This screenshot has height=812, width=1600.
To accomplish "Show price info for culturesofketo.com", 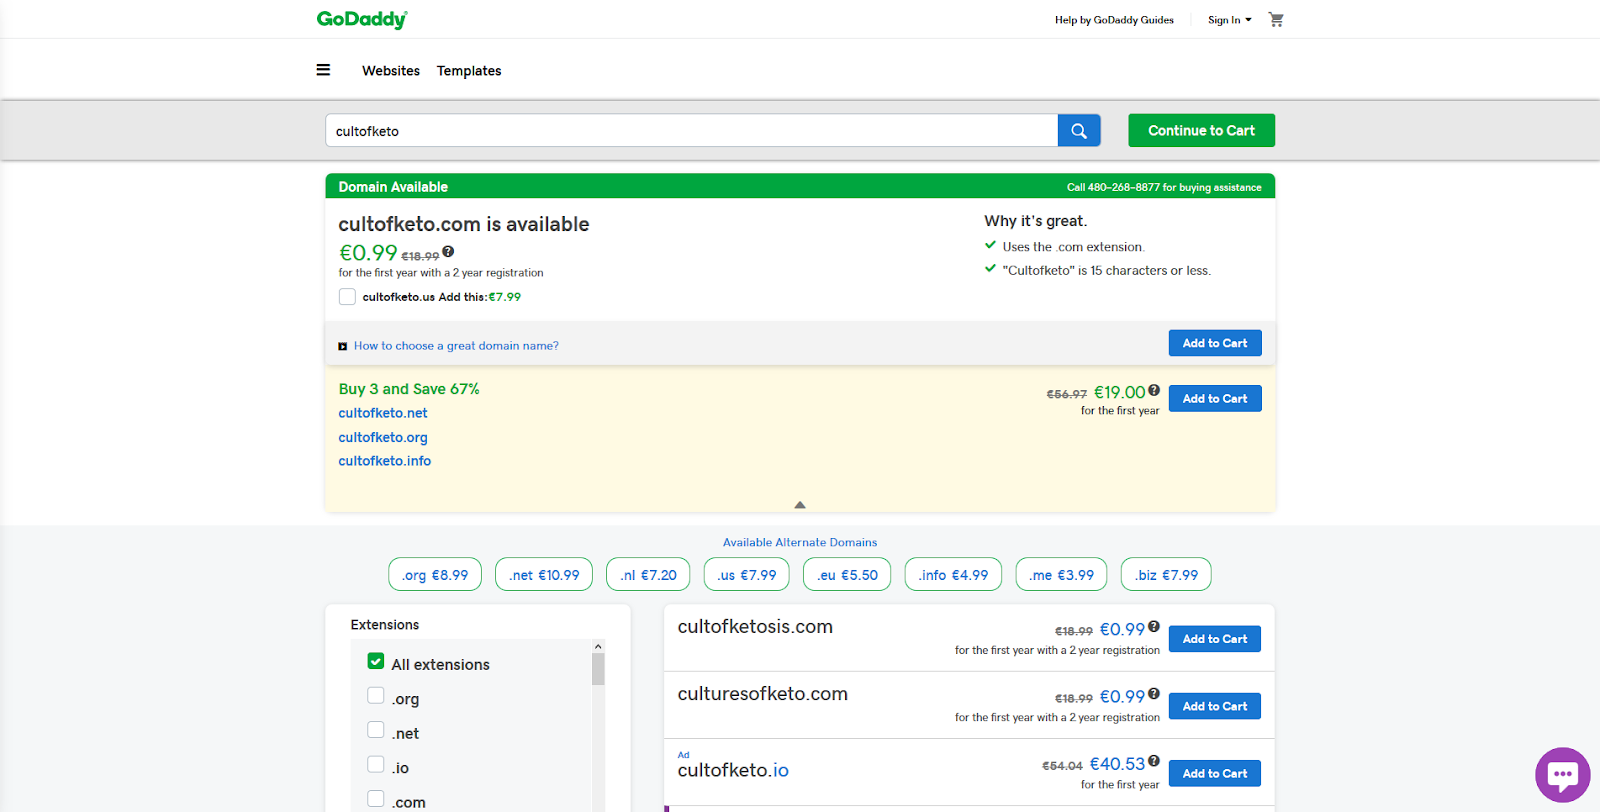I will 1154,694.
